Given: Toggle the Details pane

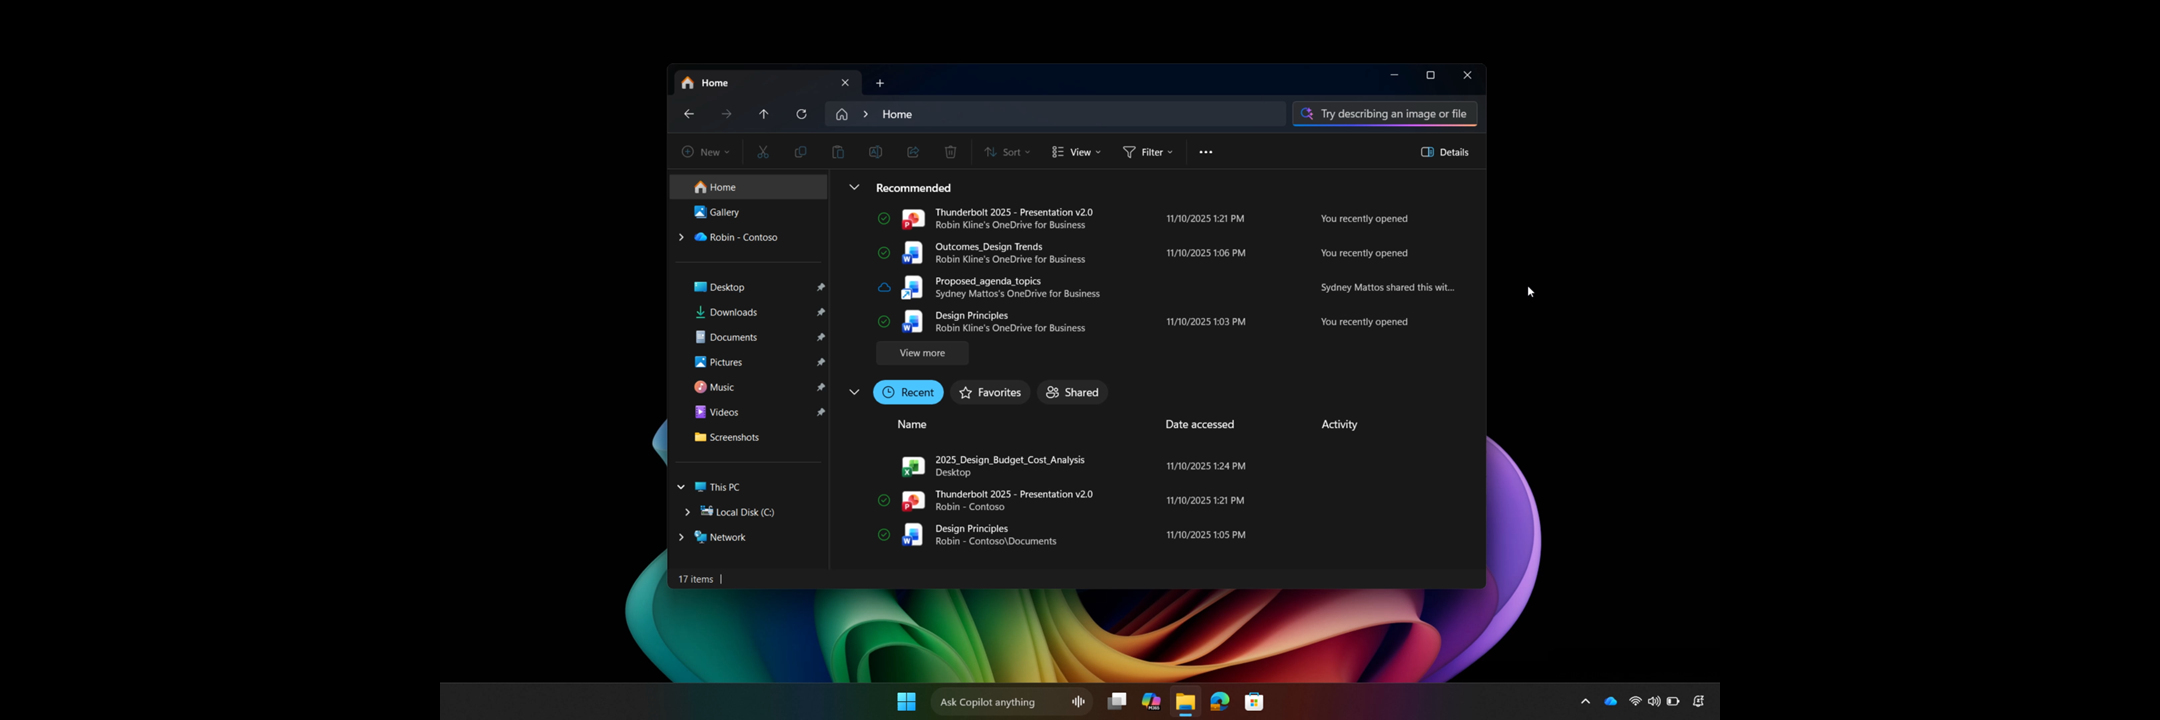Looking at the screenshot, I should coord(1445,152).
